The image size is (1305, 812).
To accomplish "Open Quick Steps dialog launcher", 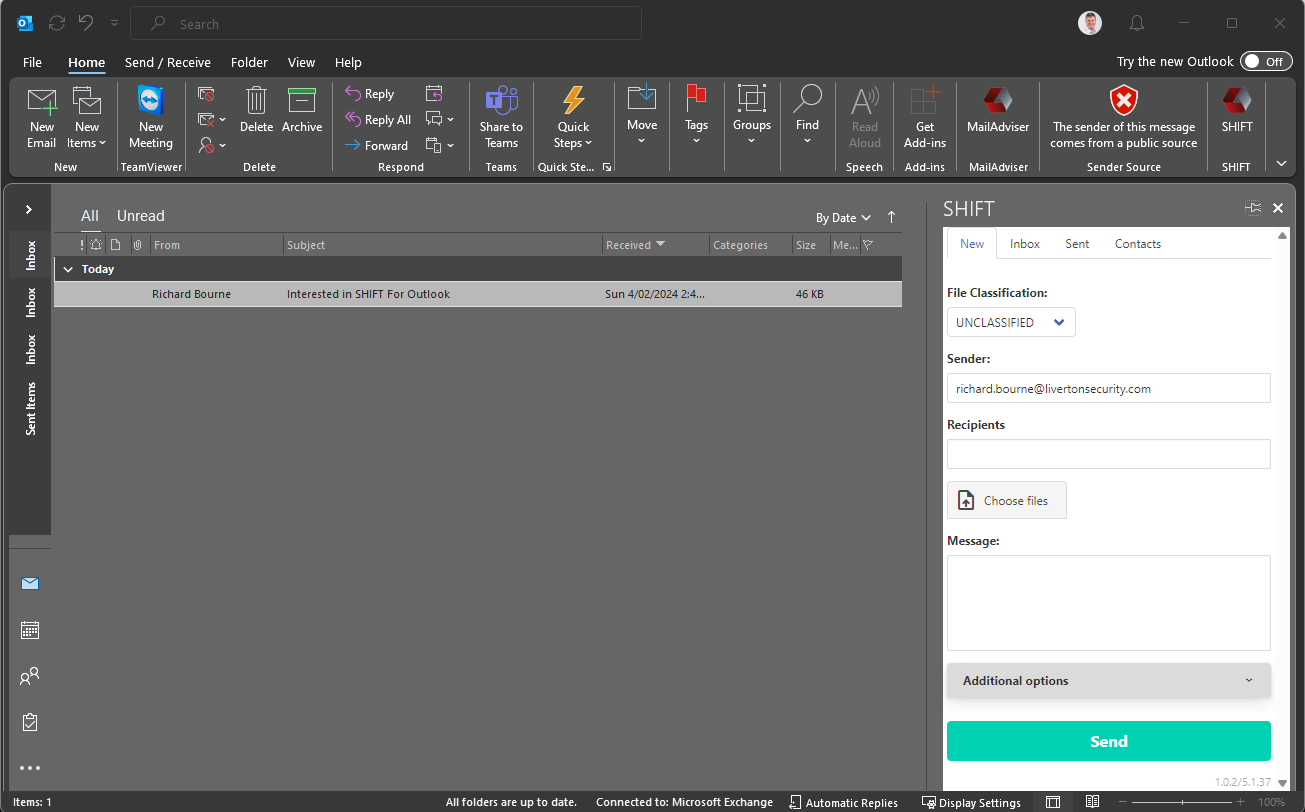I will click(x=607, y=168).
